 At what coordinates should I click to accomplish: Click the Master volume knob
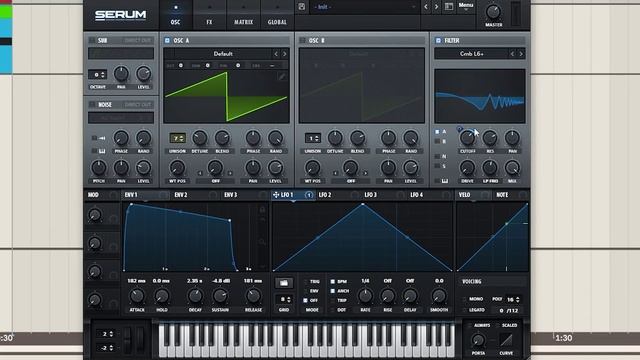click(x=493, y=12)
